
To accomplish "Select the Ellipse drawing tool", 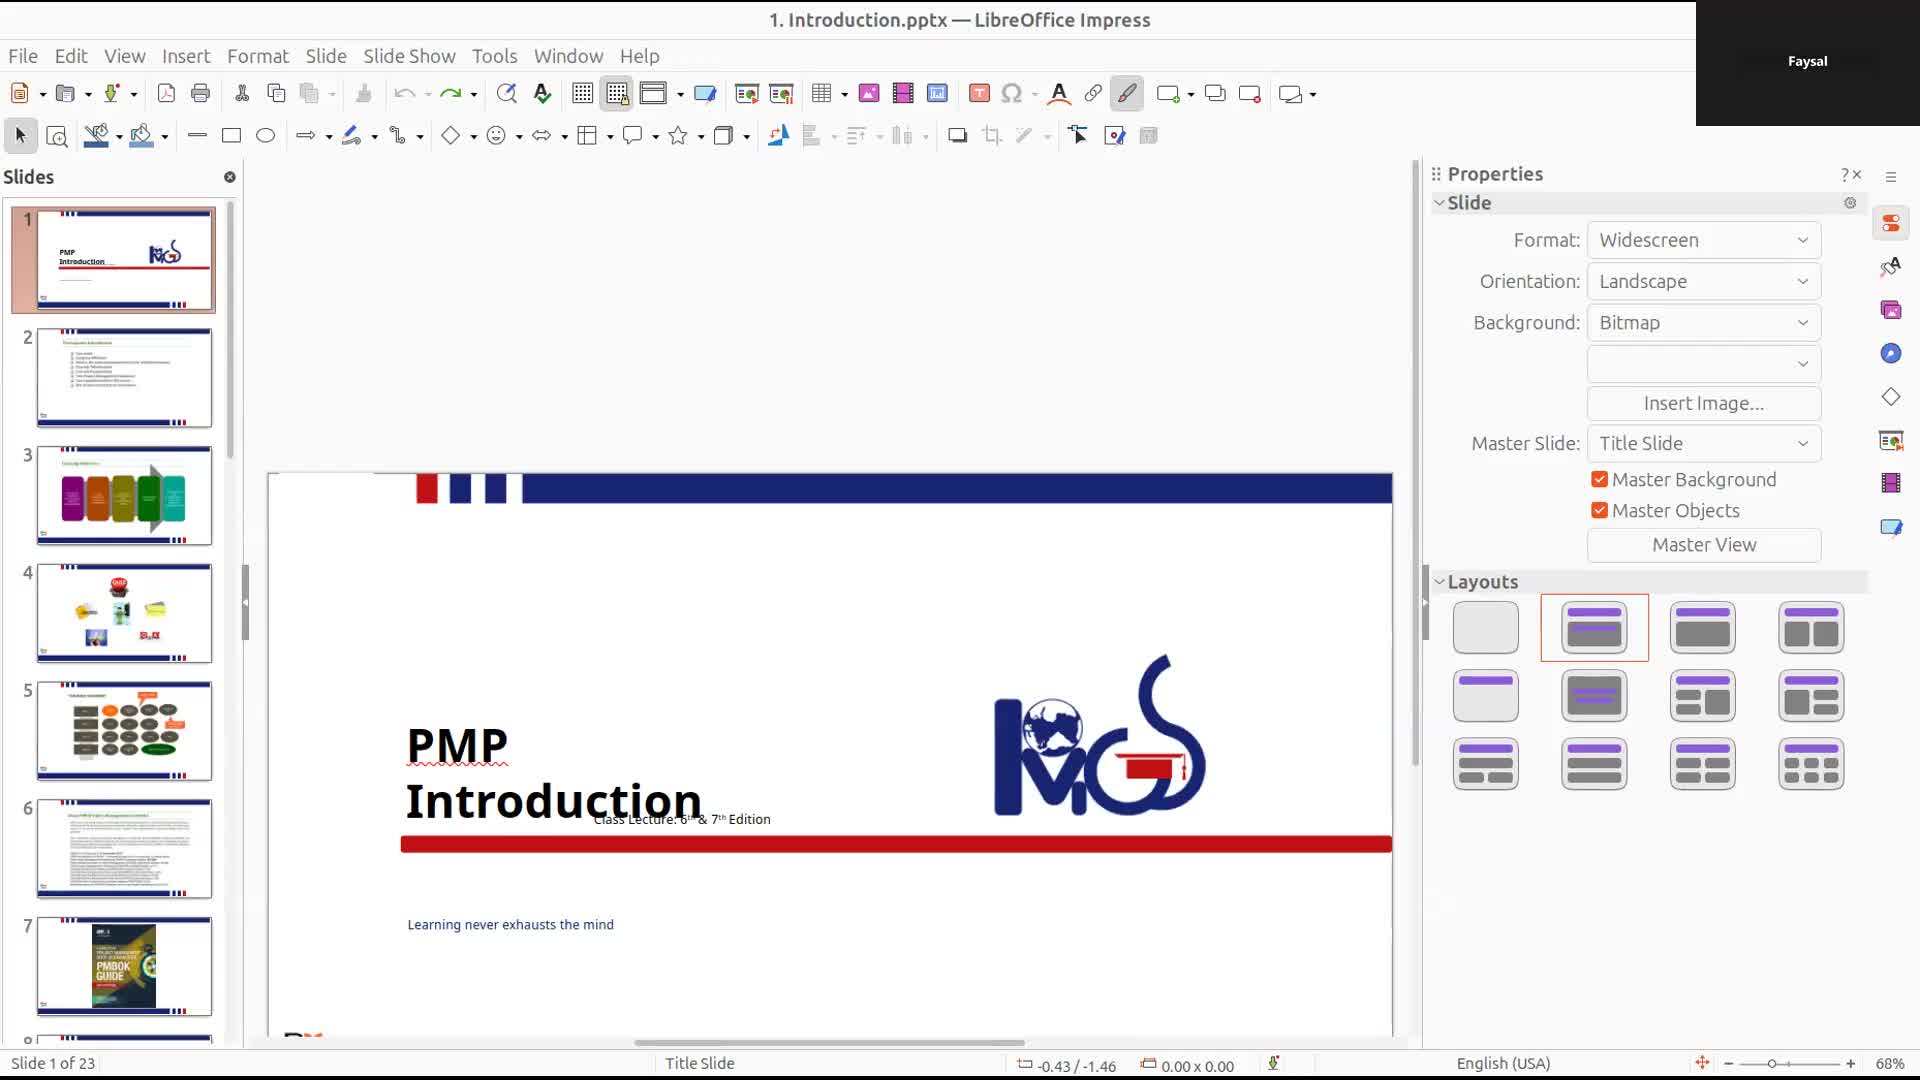I will coord(265,135).
